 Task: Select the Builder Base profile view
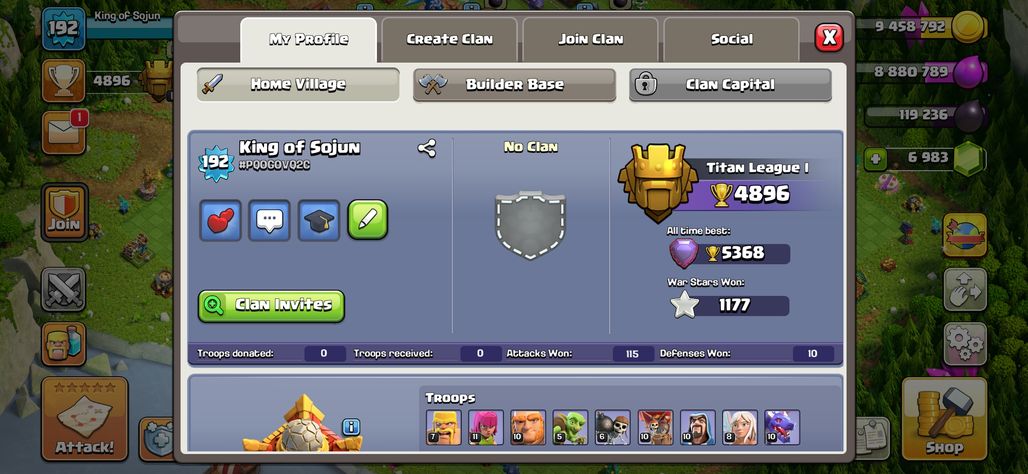tap(515, 85)
